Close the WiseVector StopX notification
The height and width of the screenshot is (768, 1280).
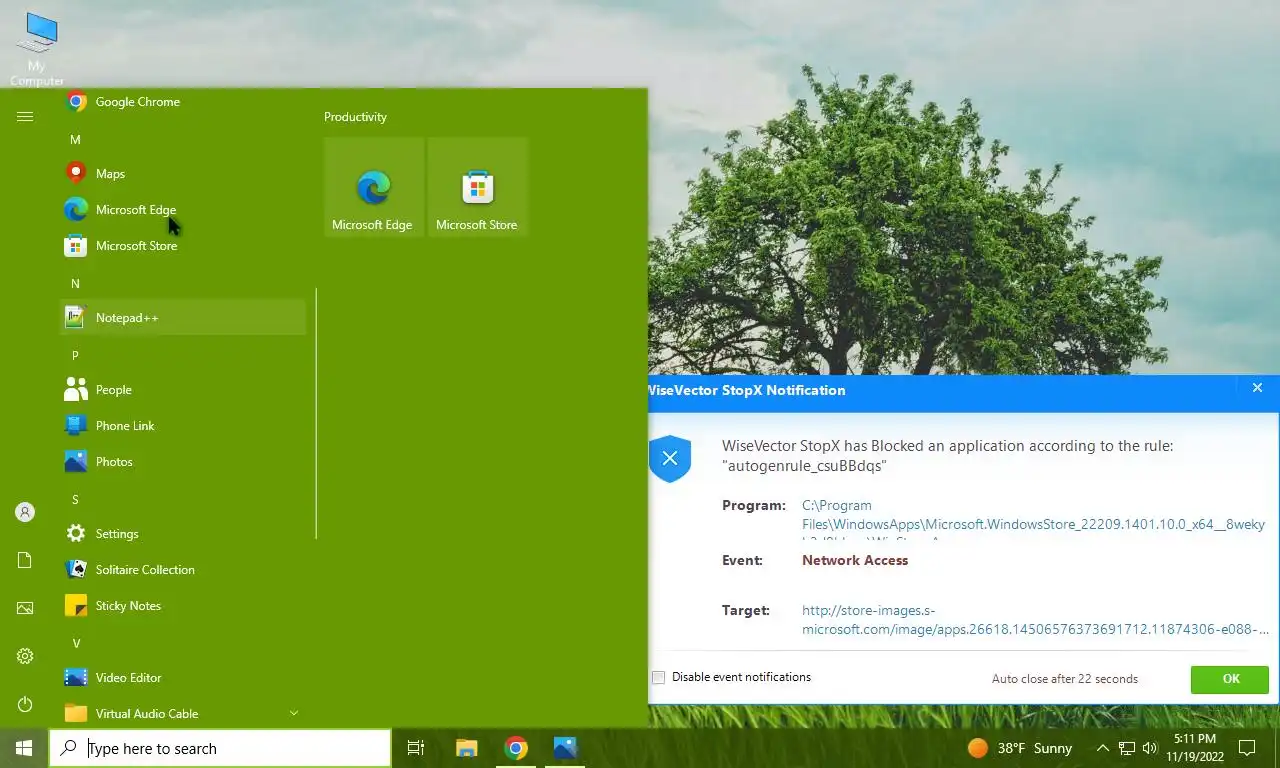click(1257, 388)
